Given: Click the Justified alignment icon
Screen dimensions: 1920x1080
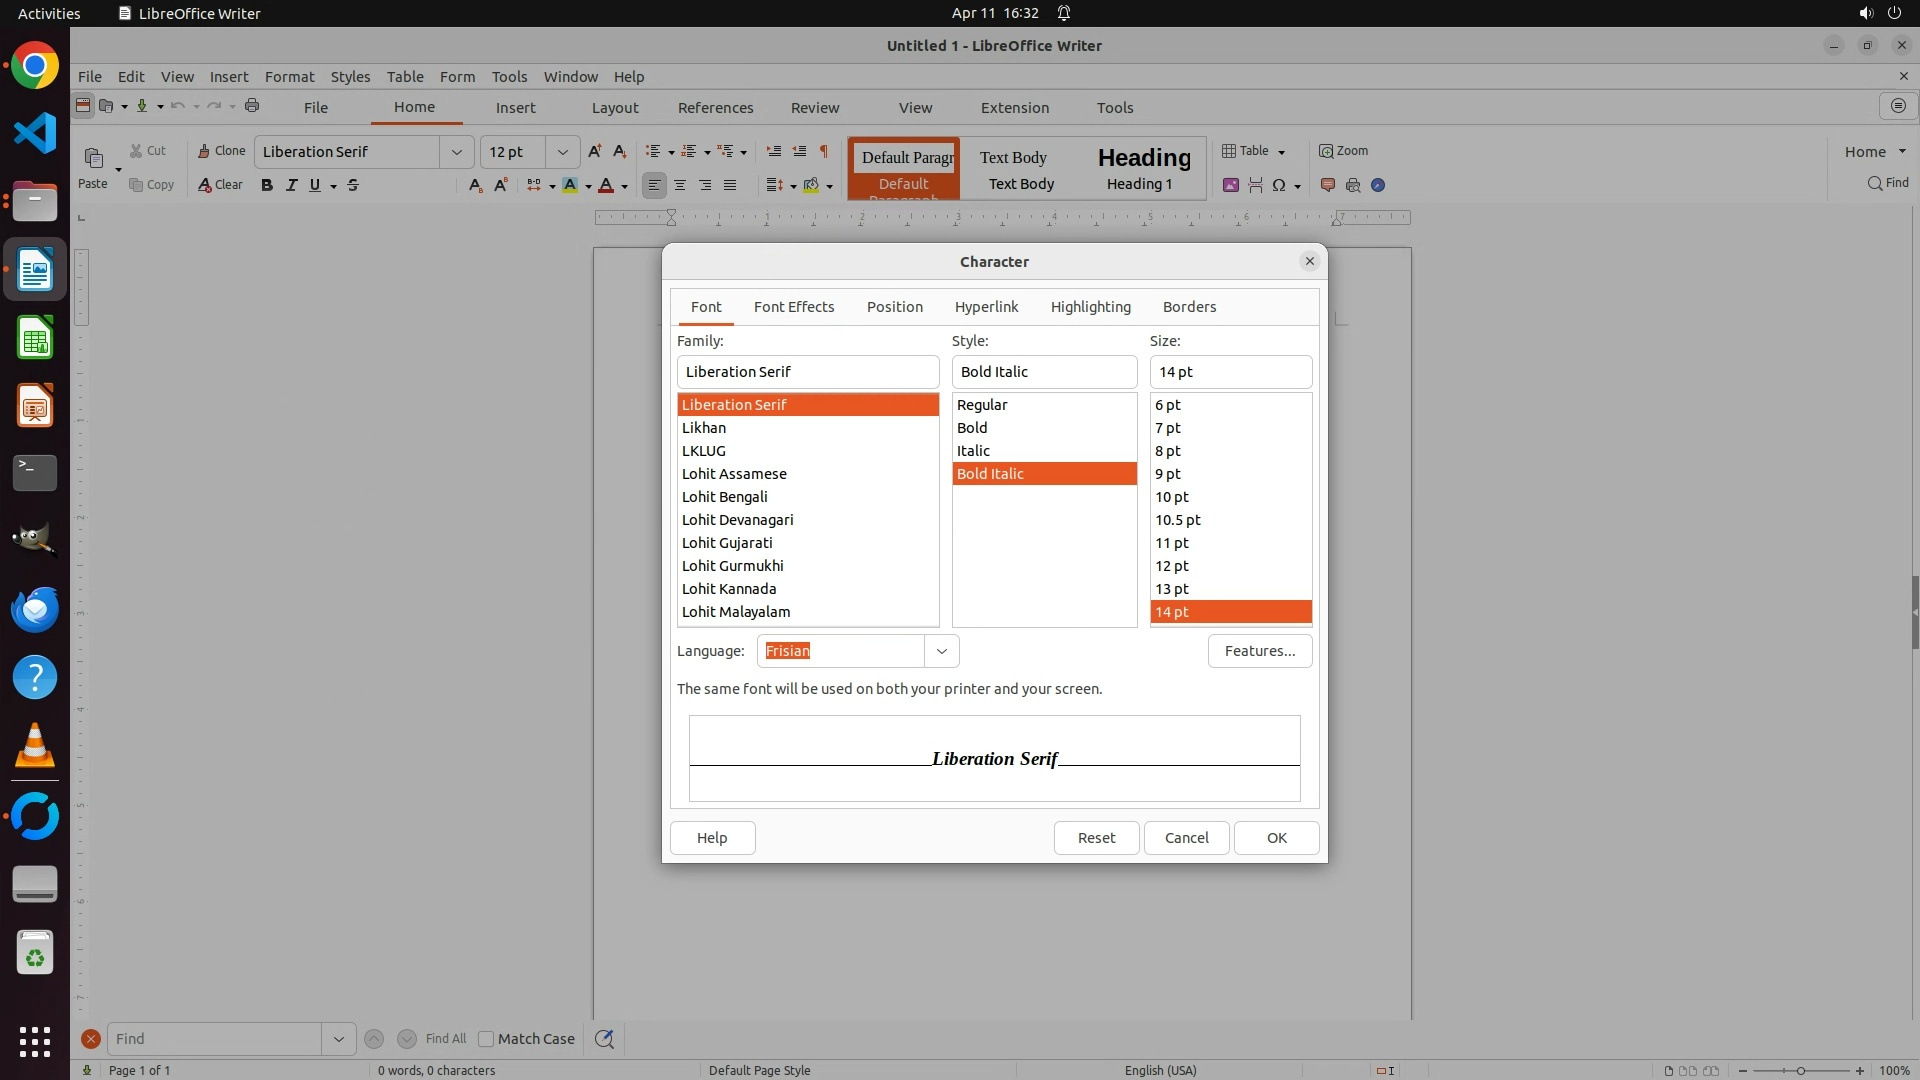Looking at the screenshot, I should (730, 185).
